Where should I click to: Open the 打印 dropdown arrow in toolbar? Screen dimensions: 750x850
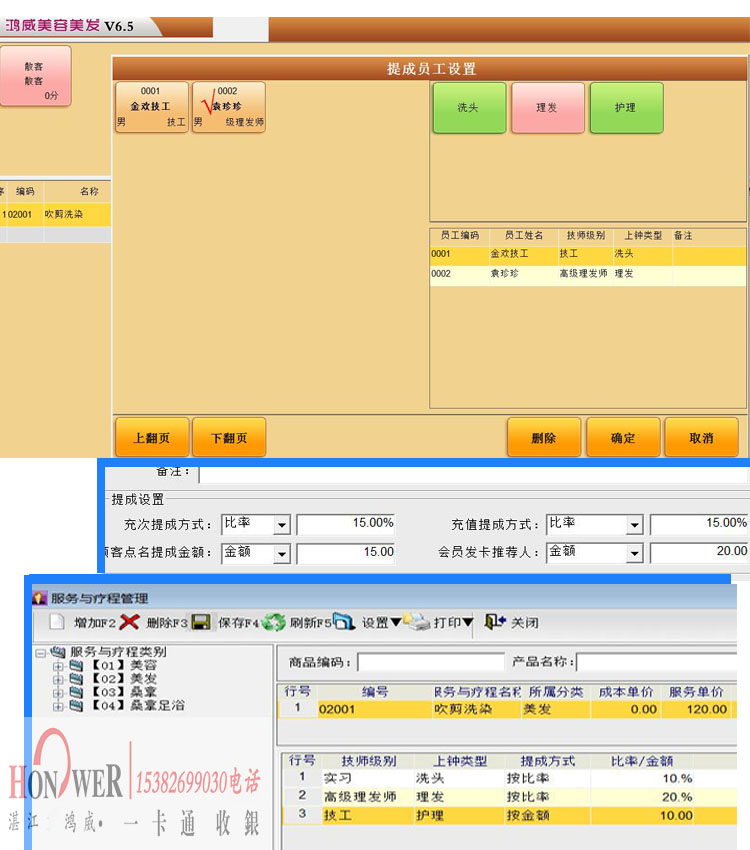(x=468, y=622)
